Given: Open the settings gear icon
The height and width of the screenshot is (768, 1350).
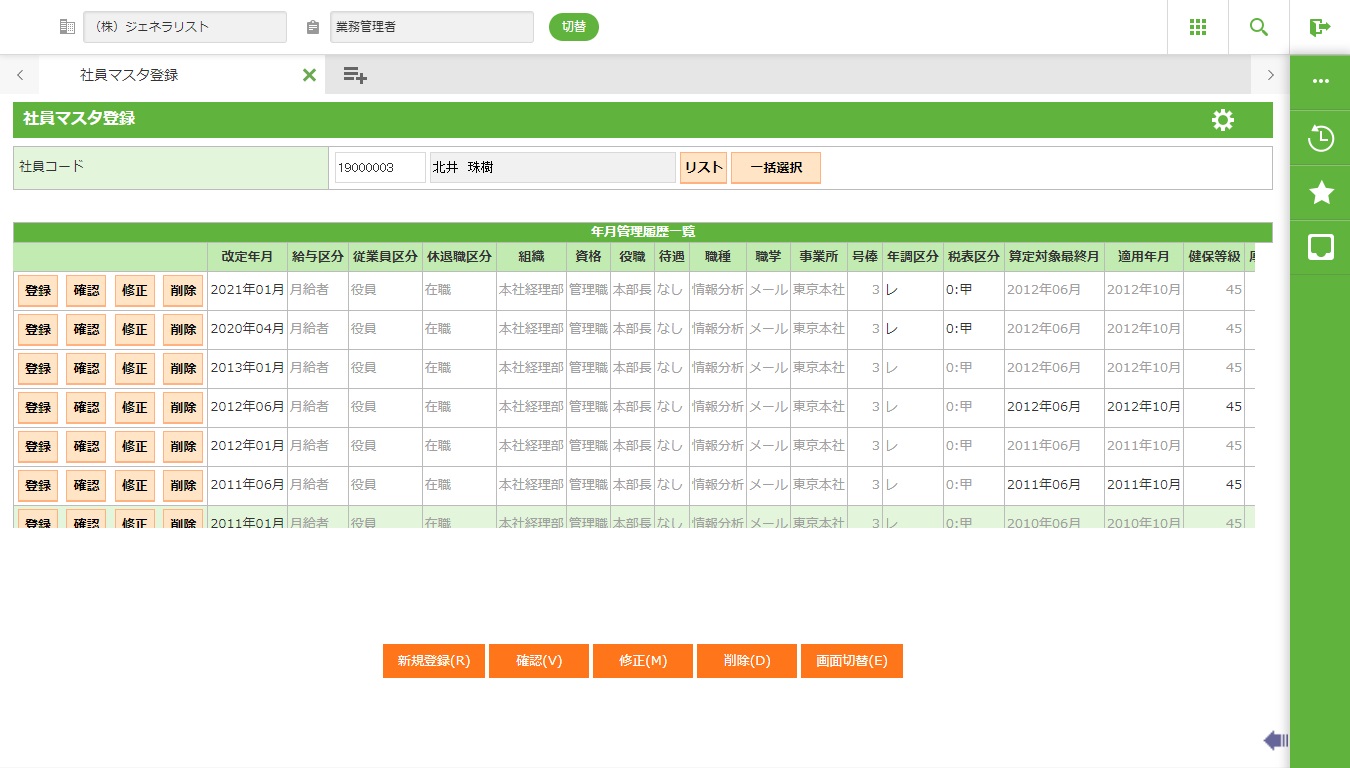Looking at the screenshot, I should point(1222,120).
